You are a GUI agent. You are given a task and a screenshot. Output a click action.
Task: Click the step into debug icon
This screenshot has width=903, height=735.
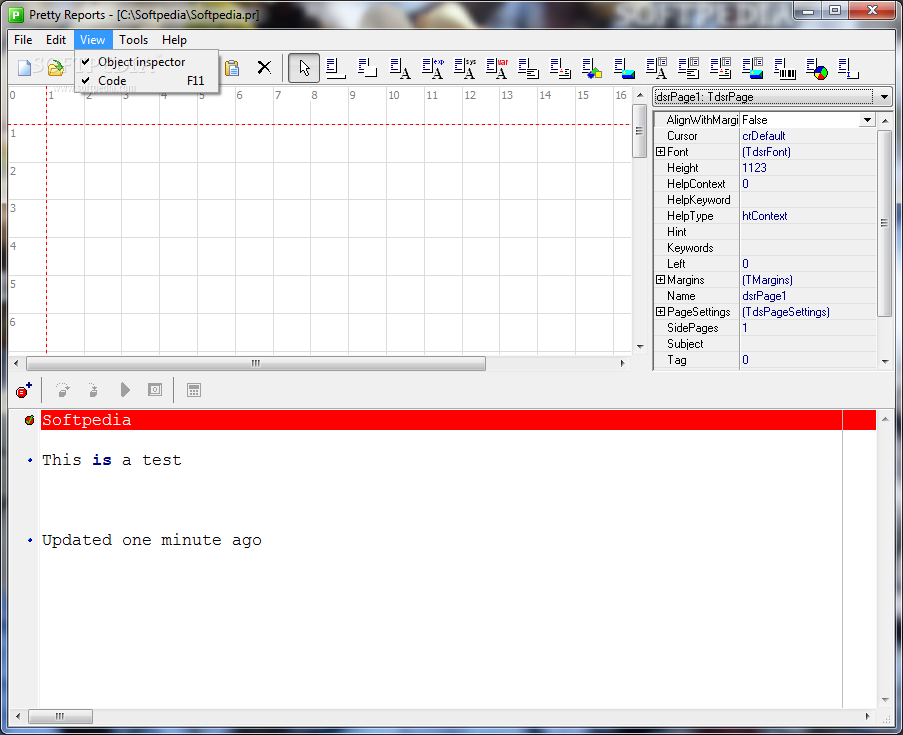pos(93,391)
